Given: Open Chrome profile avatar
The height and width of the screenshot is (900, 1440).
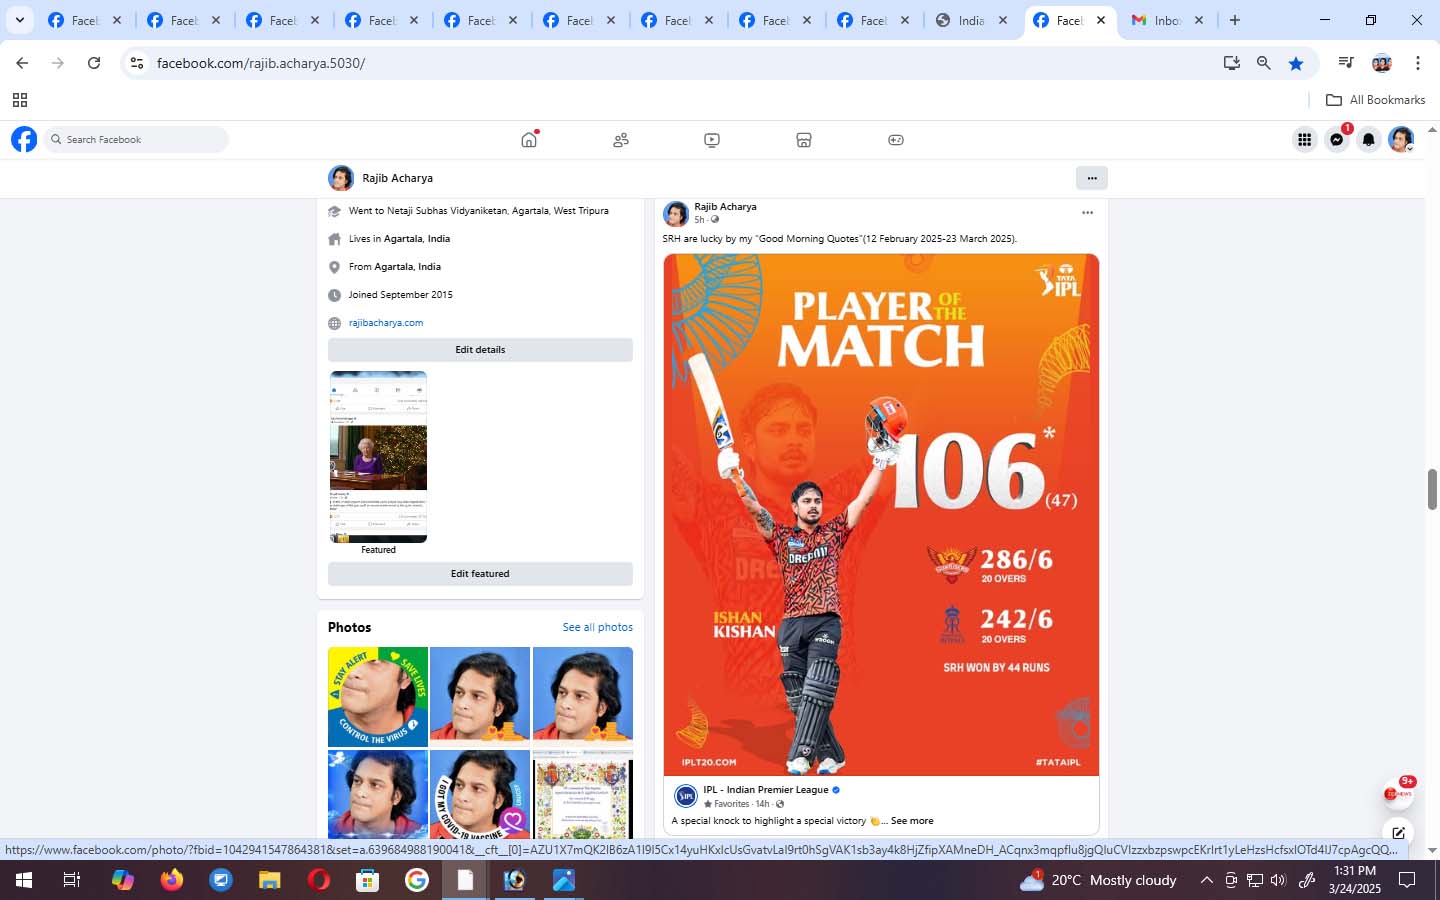Looking at the screenshot, I should (1382, 63).
